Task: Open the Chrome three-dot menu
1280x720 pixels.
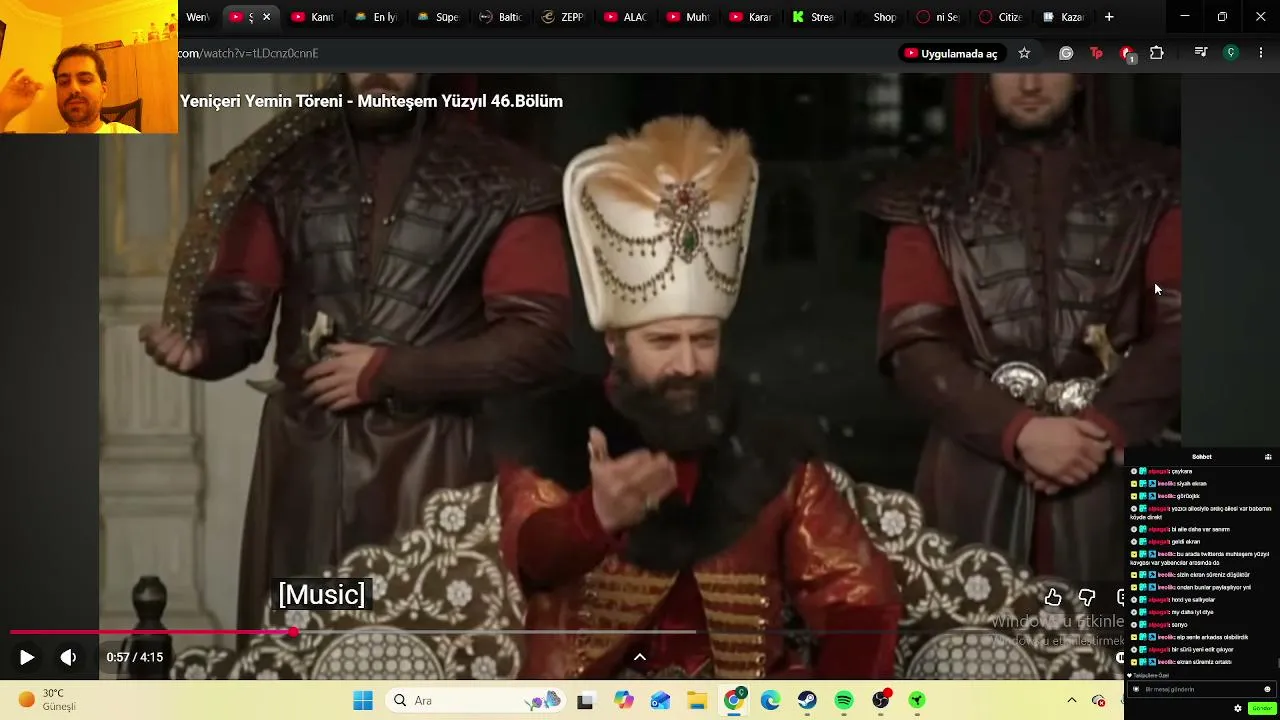Action: point(1261,53)
